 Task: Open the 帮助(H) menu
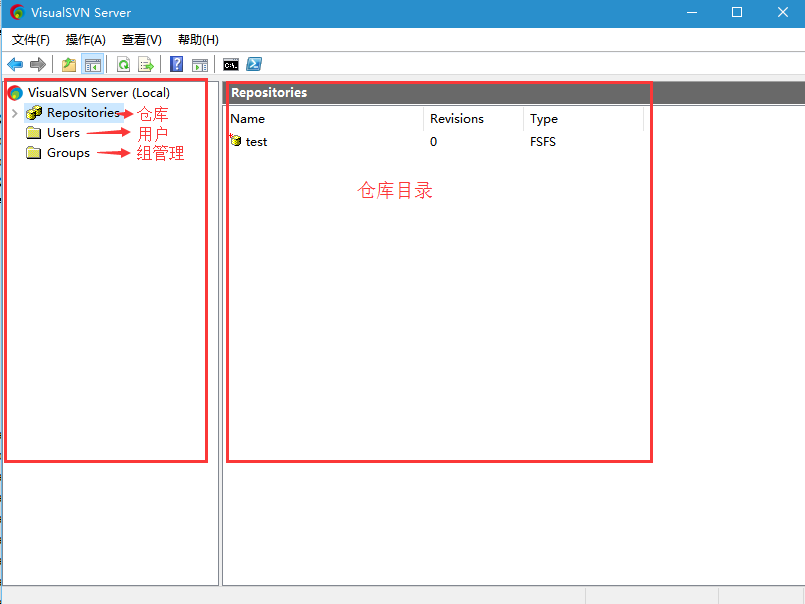[x=198, y=40]
